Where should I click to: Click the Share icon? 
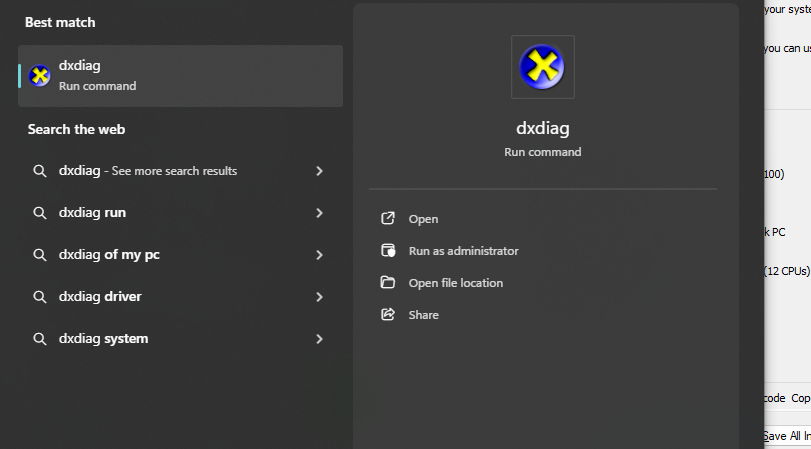[x=388, y=314]
